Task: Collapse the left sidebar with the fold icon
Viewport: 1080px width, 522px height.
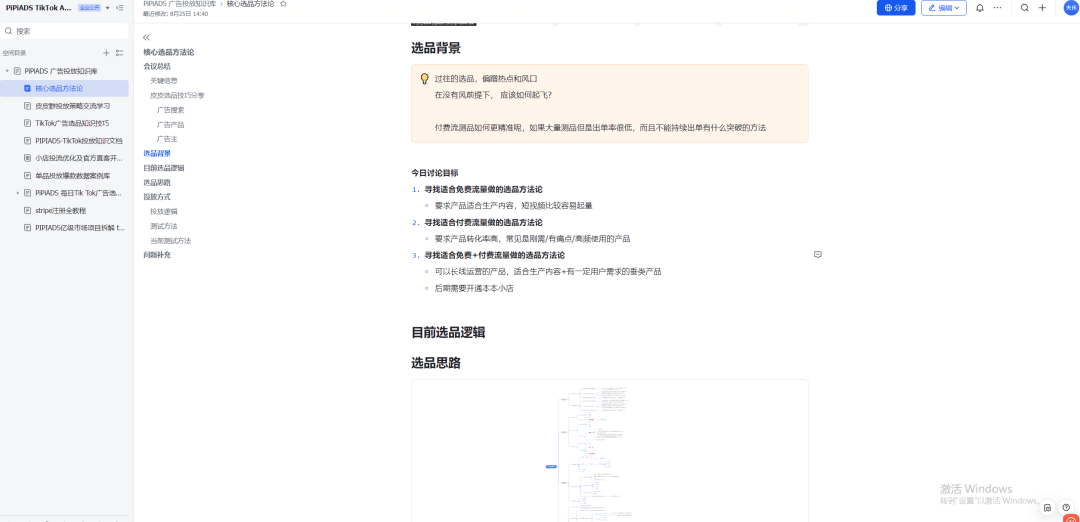Action: click(x=120, y=8)
